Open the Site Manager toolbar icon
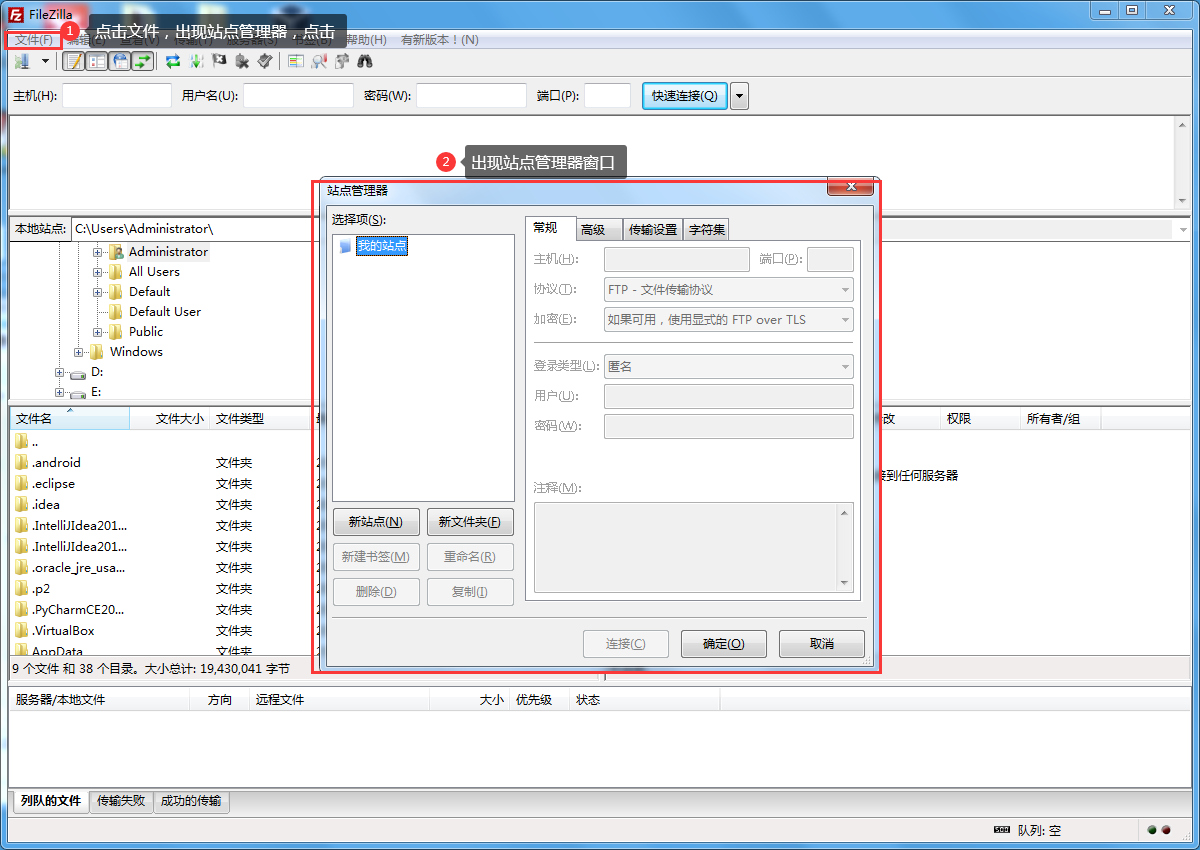The width and height of the screenshot is (1200, 850). (20, 61)
